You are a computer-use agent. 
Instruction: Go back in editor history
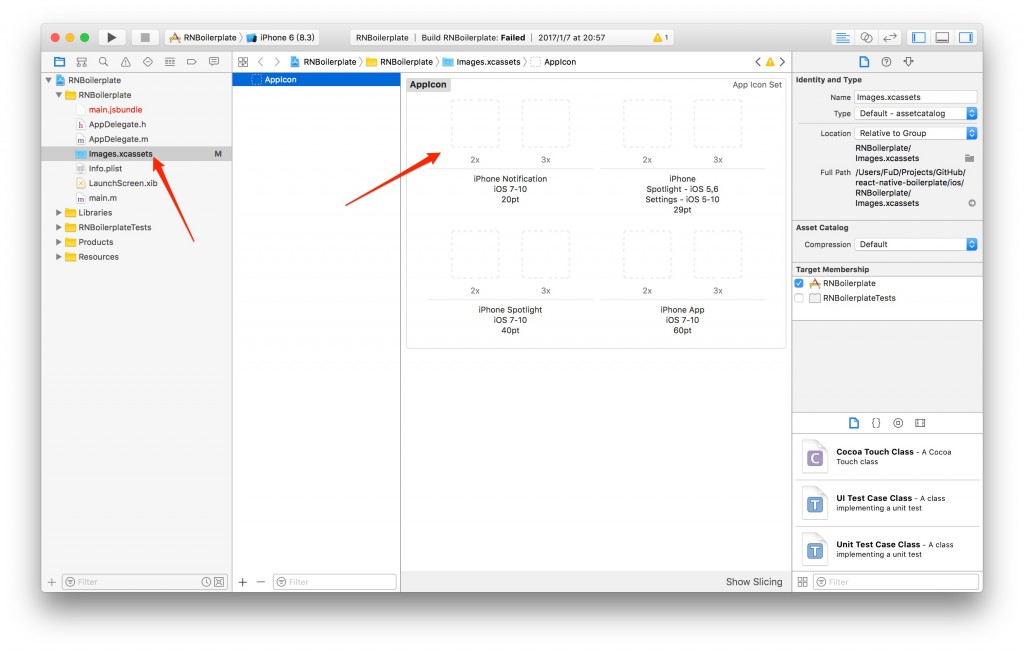coord(261,61)
